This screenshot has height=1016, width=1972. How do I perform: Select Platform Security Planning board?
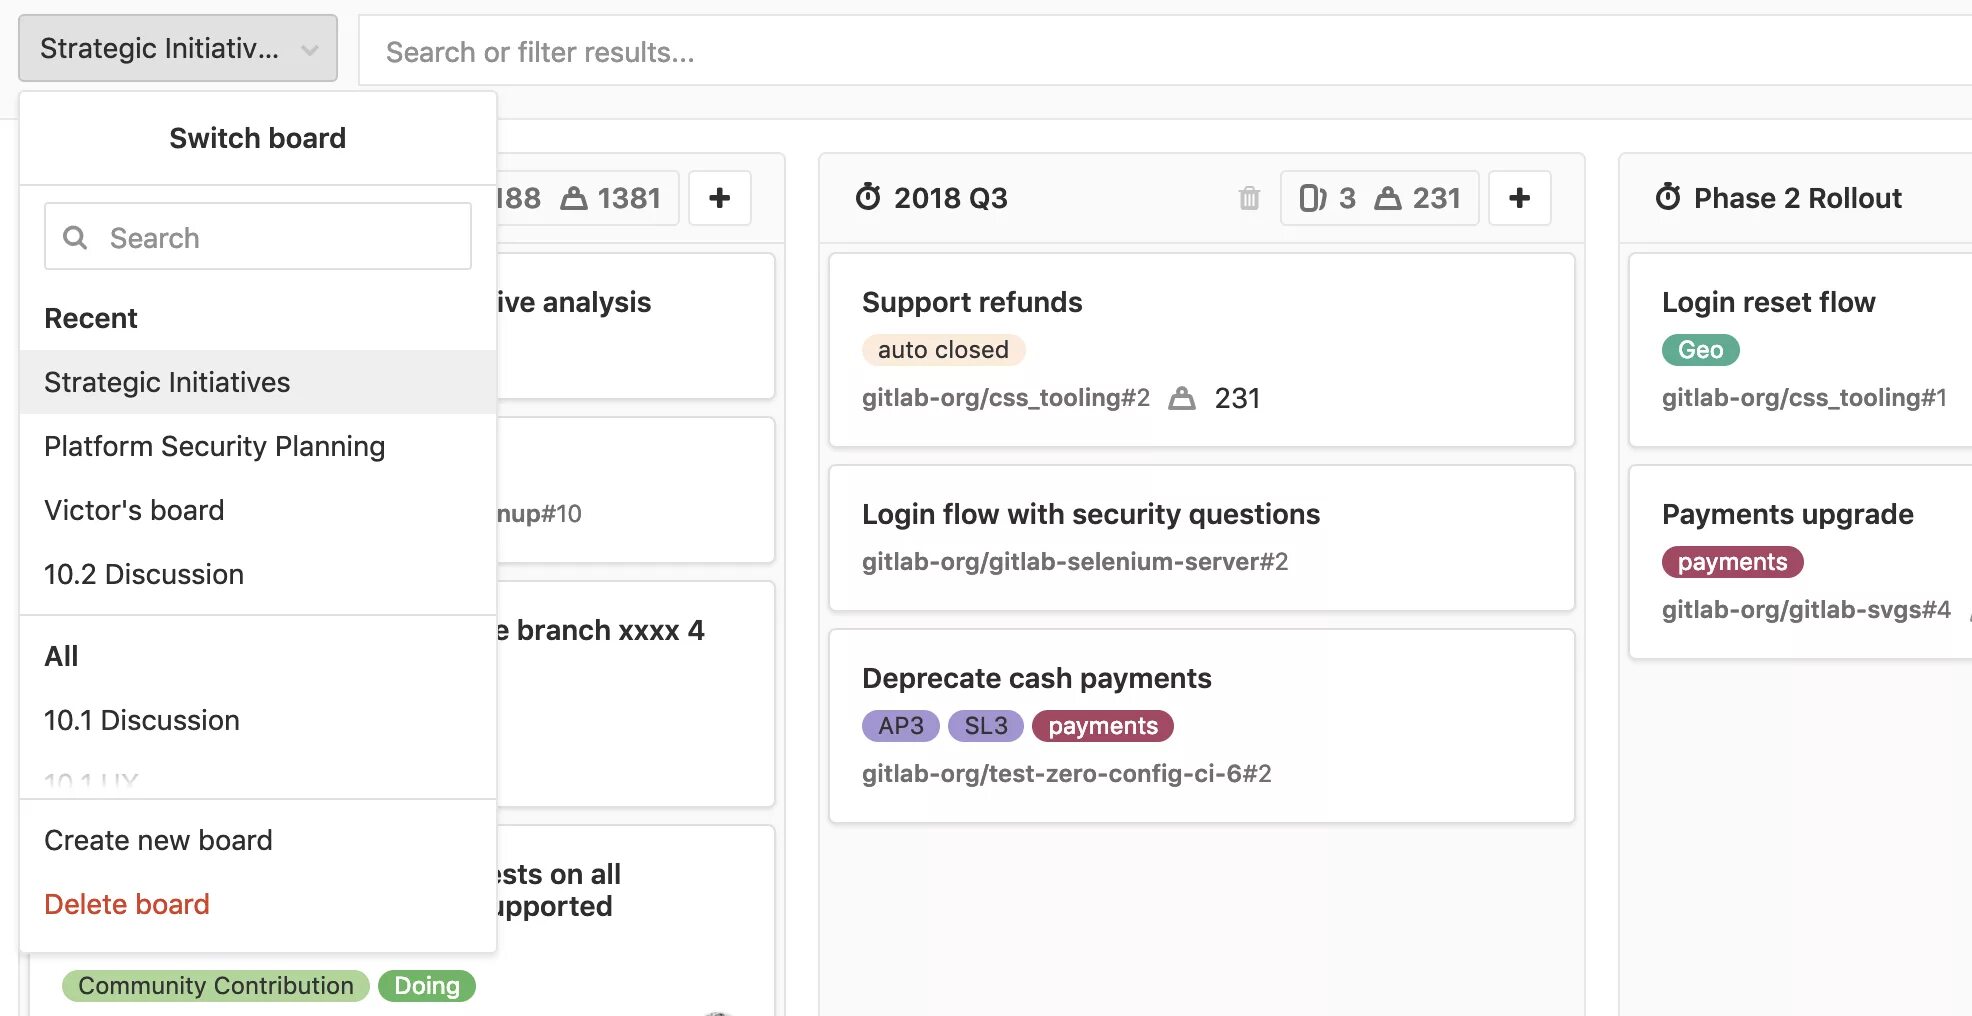pyautogui.click(x=214, y=446)
